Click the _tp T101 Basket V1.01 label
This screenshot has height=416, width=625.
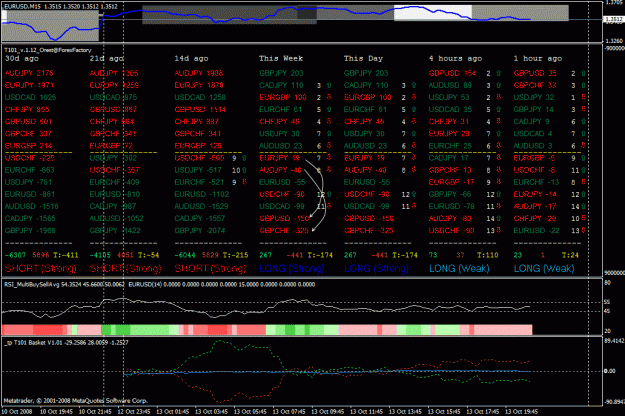click(33, 342)
